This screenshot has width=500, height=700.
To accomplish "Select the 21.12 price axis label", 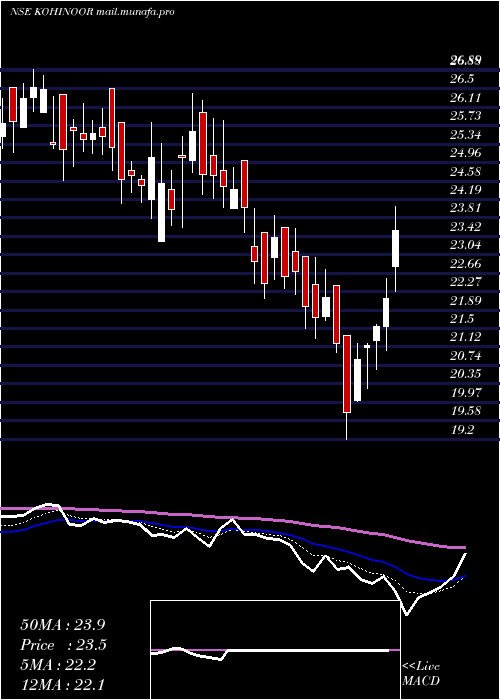I will (x=465, y=337).
